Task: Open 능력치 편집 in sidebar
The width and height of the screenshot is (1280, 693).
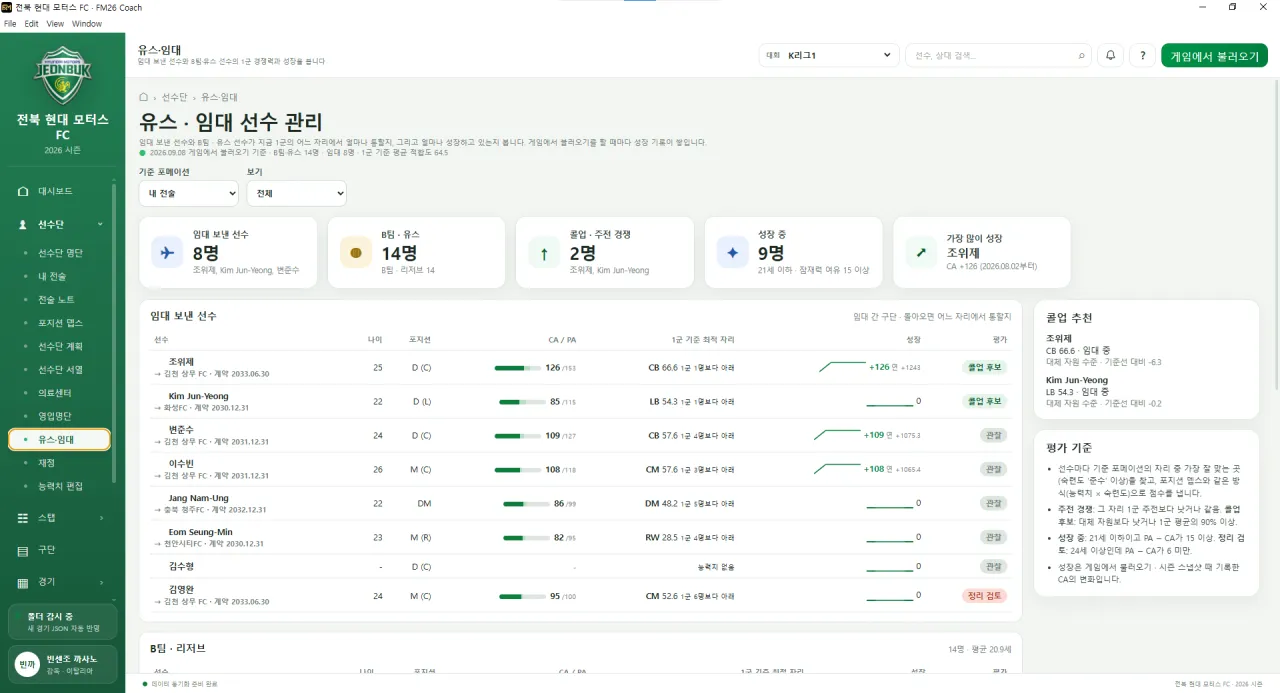Action: (59, 486)
